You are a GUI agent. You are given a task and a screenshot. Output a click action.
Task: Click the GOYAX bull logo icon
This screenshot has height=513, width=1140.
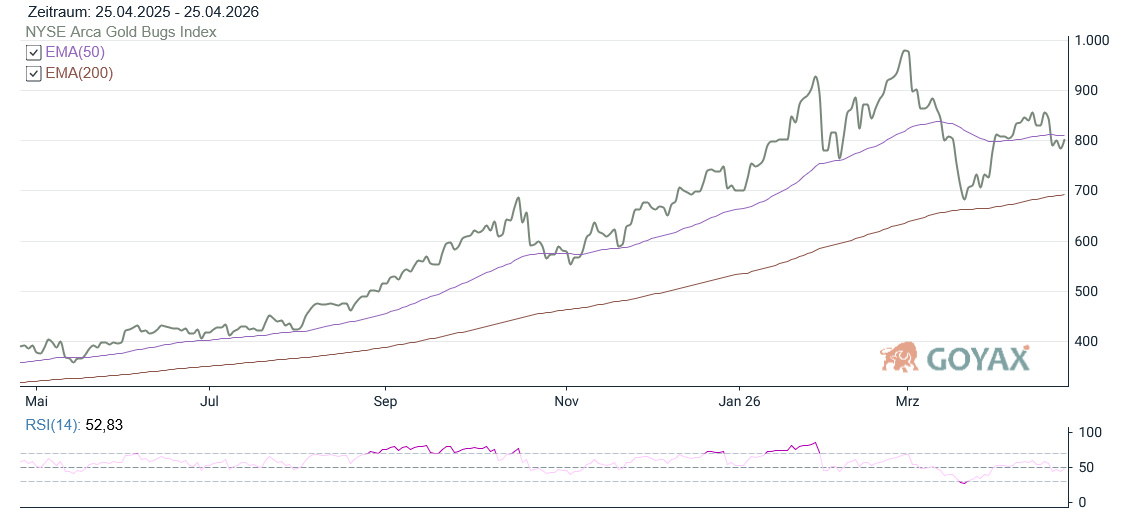coord(899,356)
